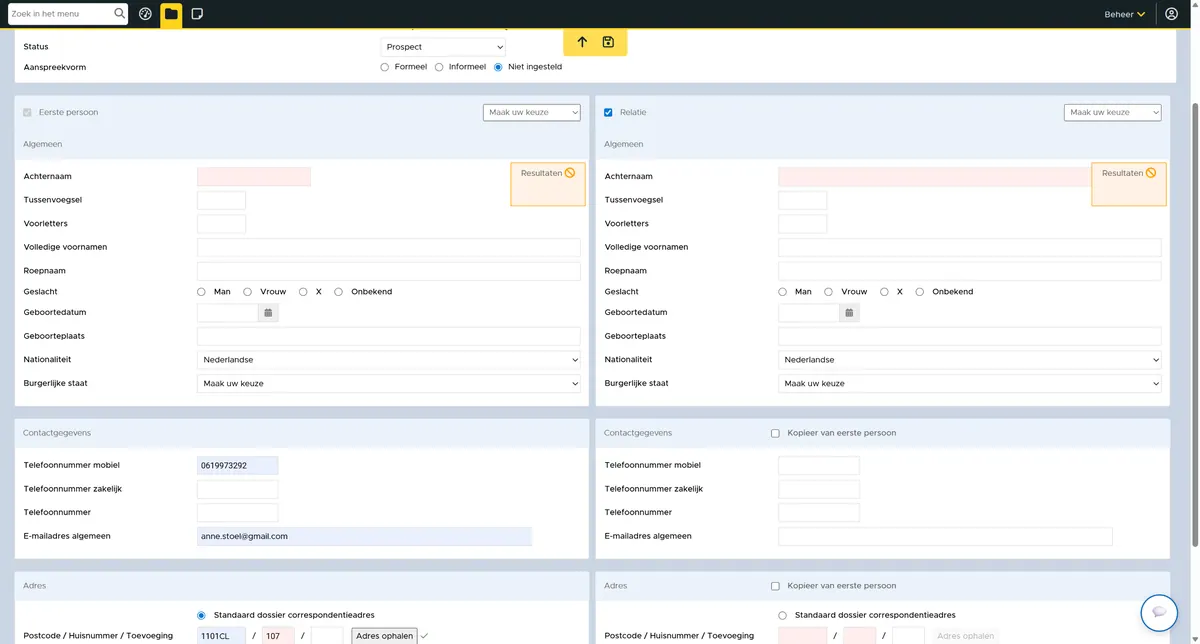Click Relatie Achternaam field
1200x644 pixels.
[x=934, y=177]
